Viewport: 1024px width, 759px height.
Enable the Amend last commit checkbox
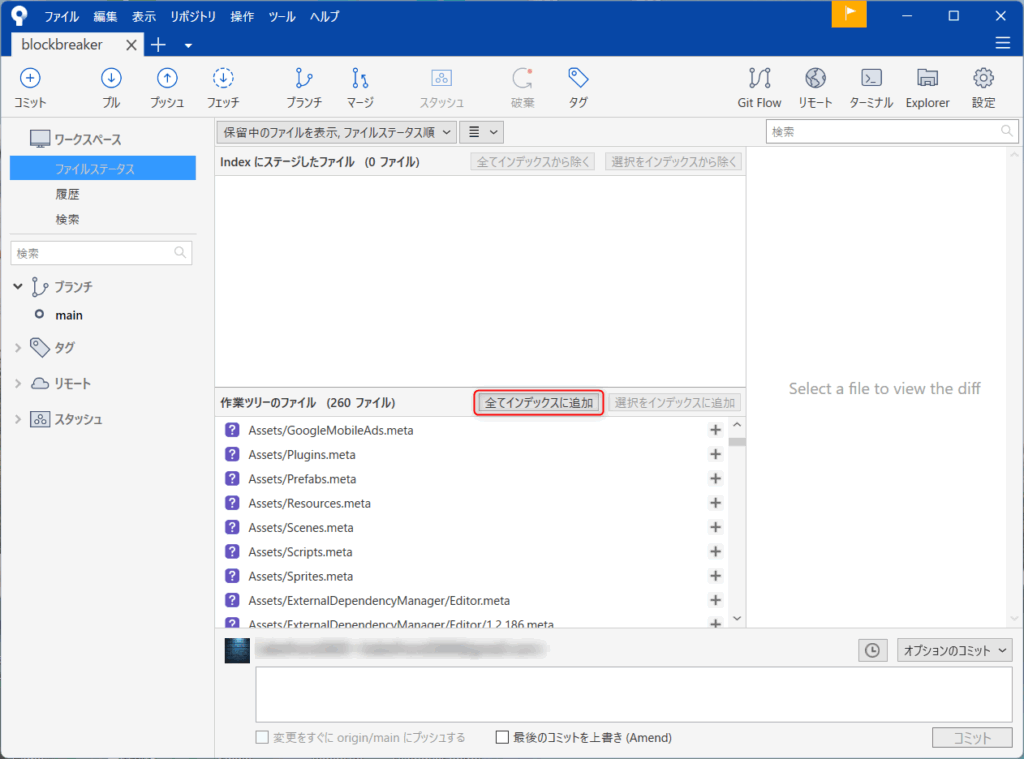pos(503,738)
